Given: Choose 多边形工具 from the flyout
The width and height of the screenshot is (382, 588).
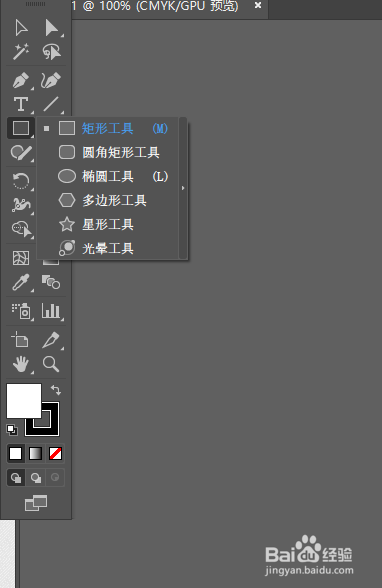Looking at the screenshot, I should pyautogui.click(x=108, y=200).
